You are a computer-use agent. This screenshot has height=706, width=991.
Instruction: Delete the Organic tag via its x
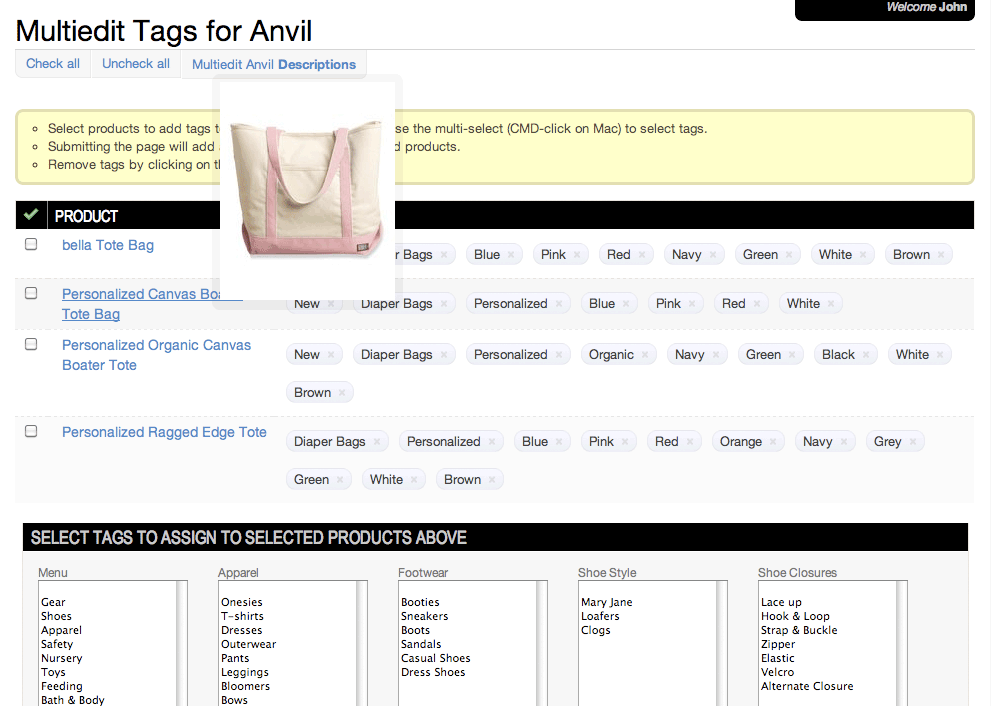[x=643, y=355]
